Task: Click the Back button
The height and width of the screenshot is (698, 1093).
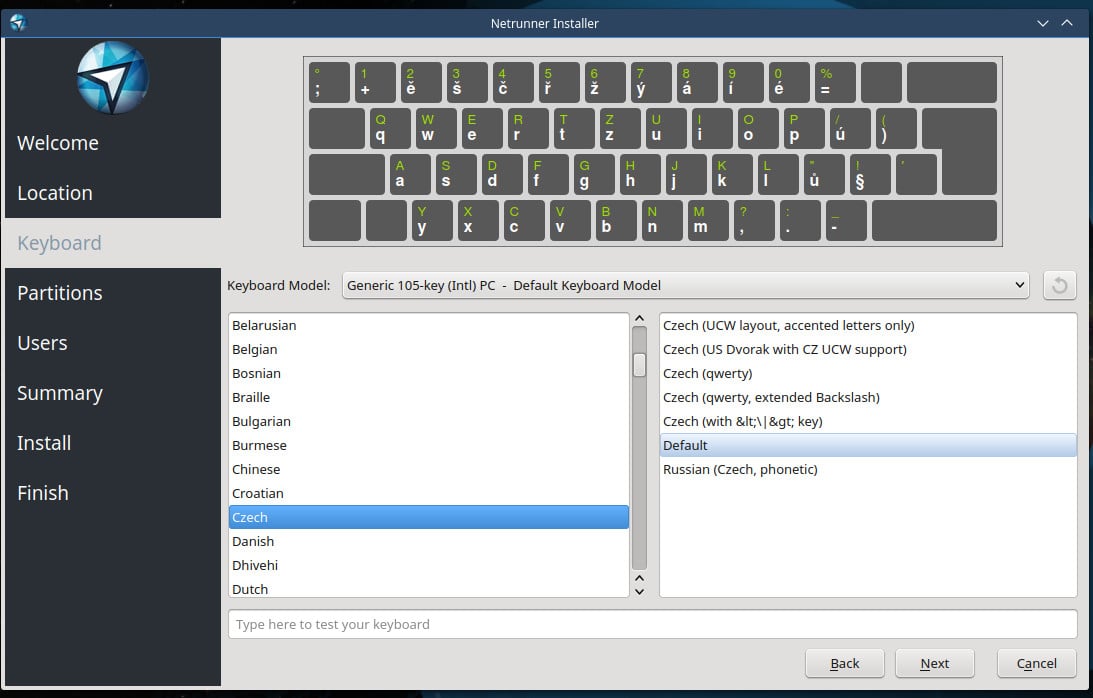Action: coord(845,663)
